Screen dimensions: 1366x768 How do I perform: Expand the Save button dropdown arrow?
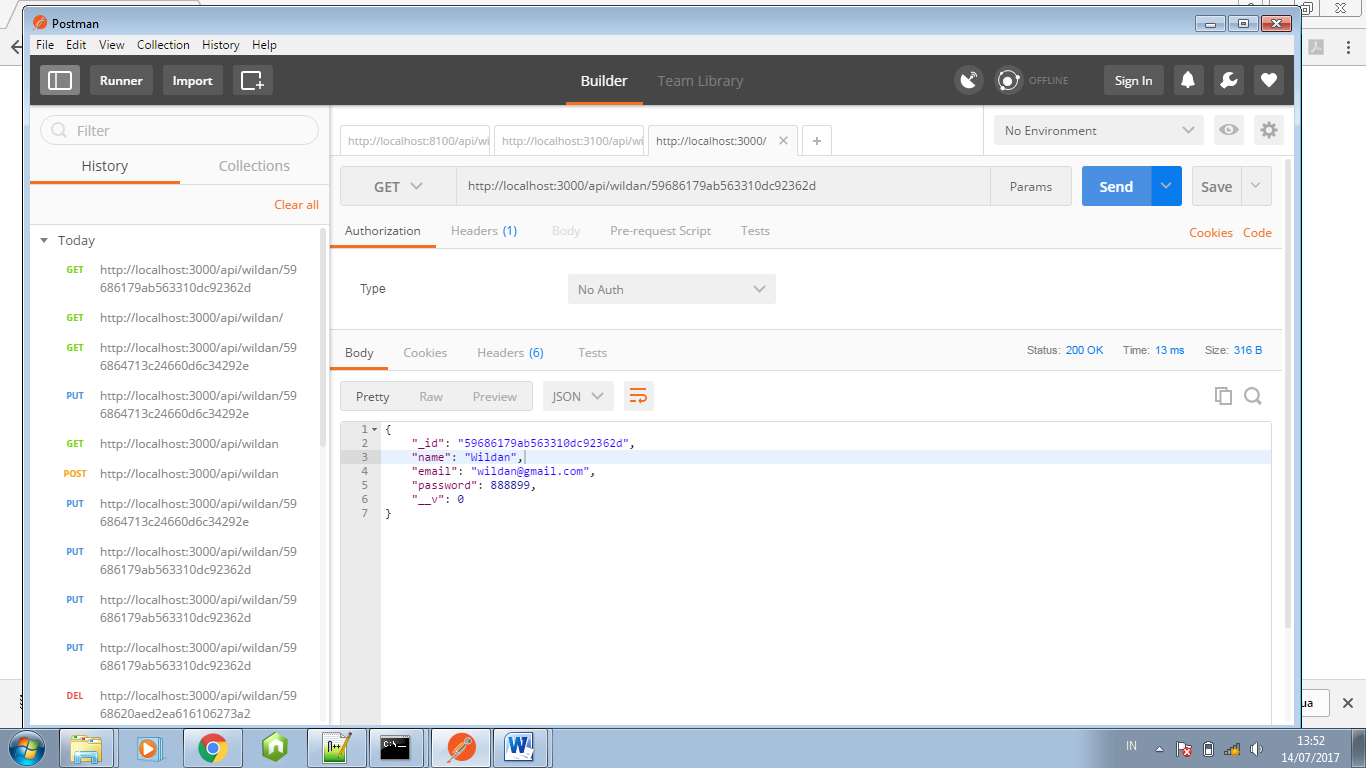1257,186
